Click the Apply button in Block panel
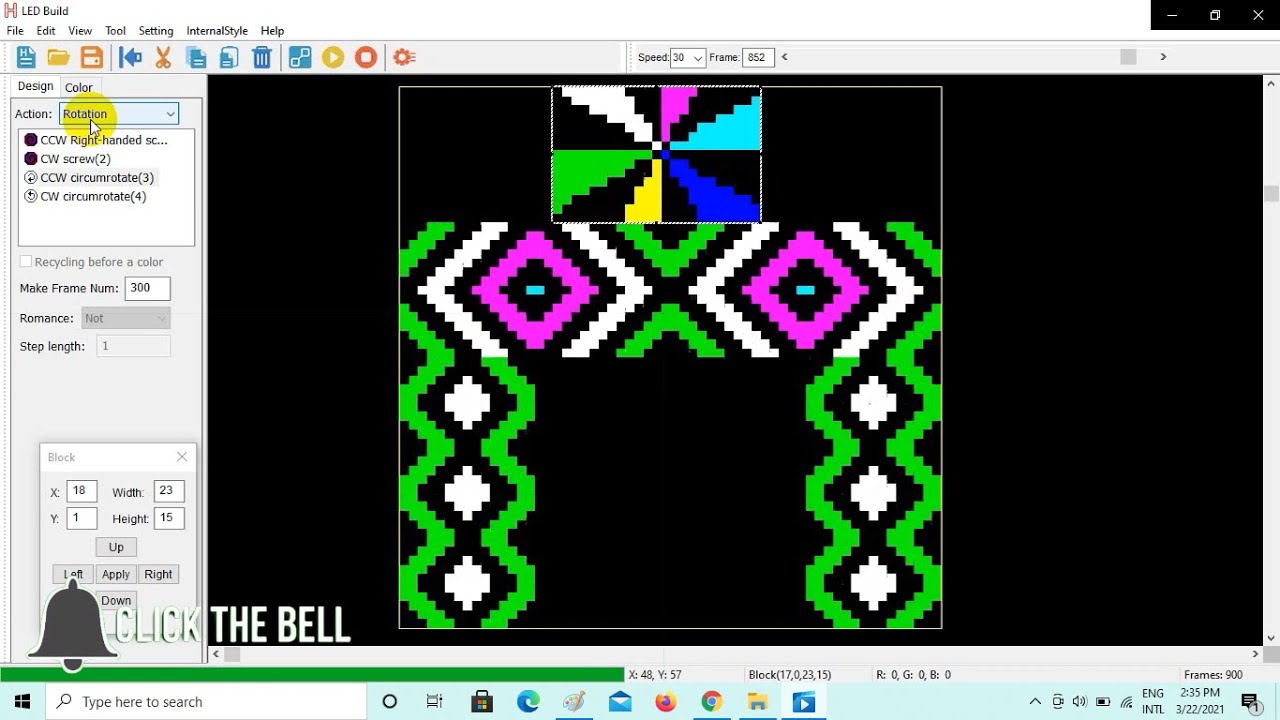The height and width of the screenshot is (720, 1280). coord(116,574)
